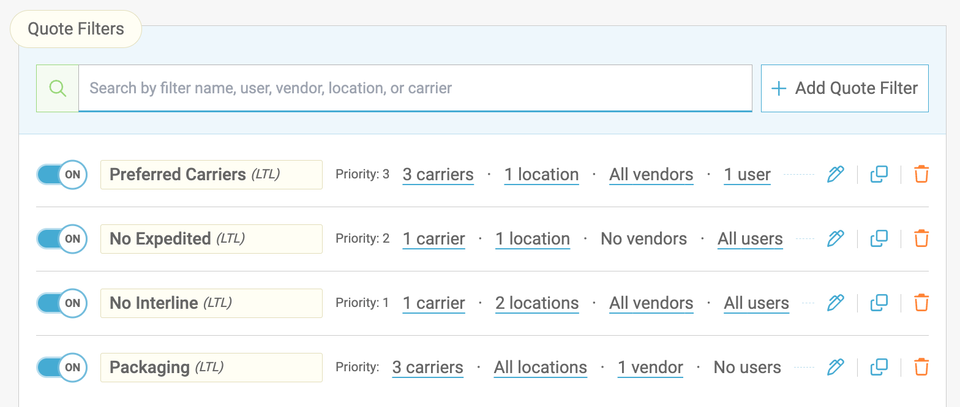The image size is (960, 407).
Task: Duplicate the Preferred Carriers filter
Action: coord(879,174)
